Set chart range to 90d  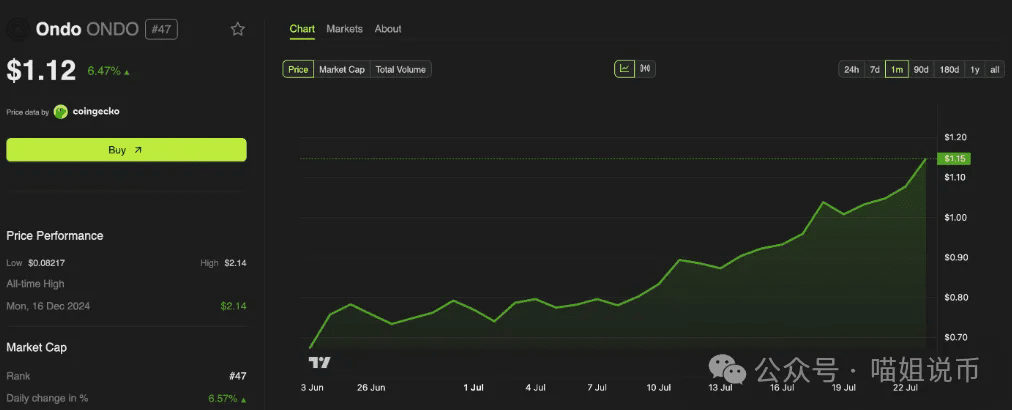(x=921, y=69)
